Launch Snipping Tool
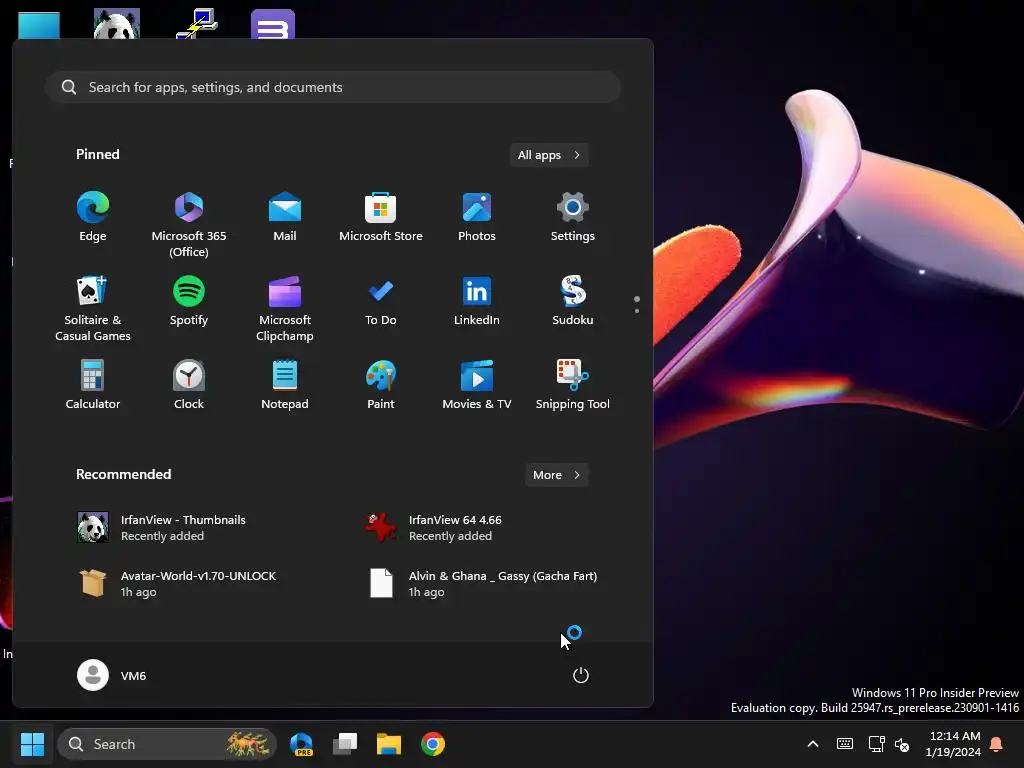Viewport: 1024px width, 768px height. tap(573, 385)
